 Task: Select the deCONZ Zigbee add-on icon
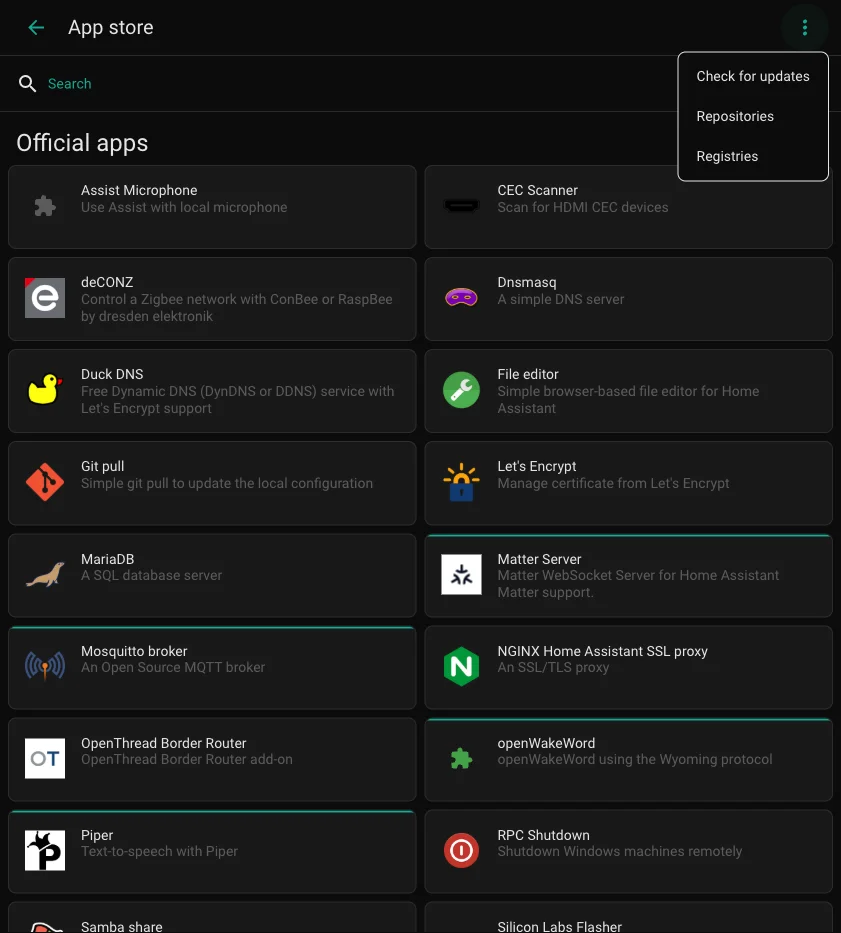(44, 298)
